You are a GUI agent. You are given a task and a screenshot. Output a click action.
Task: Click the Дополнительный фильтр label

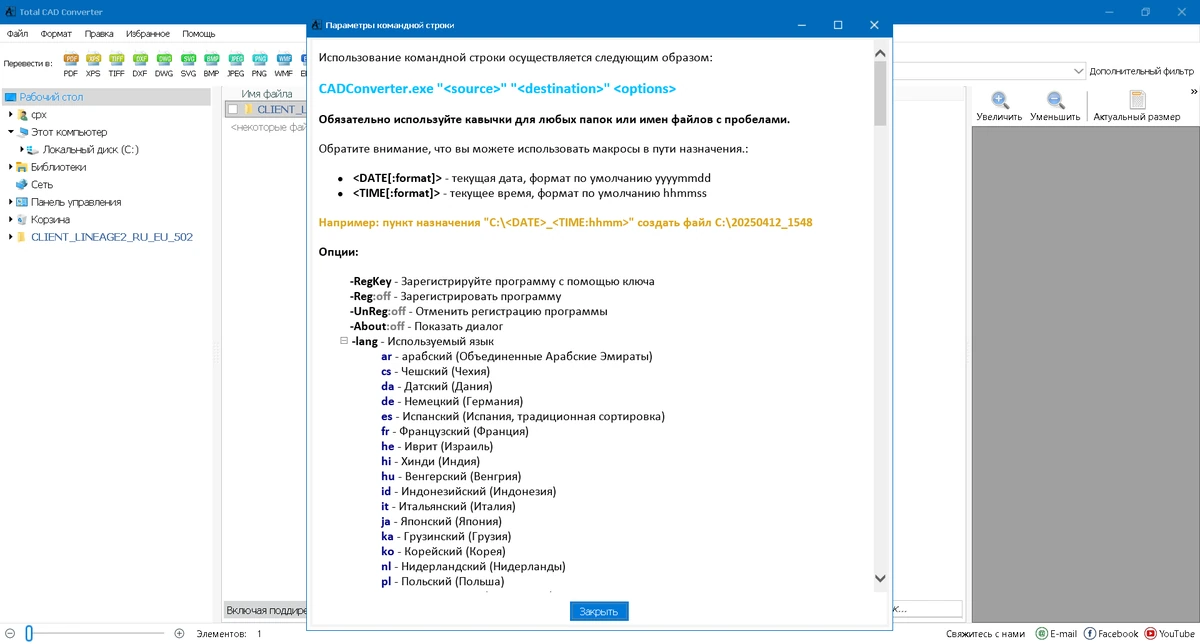coord(1142,72)
